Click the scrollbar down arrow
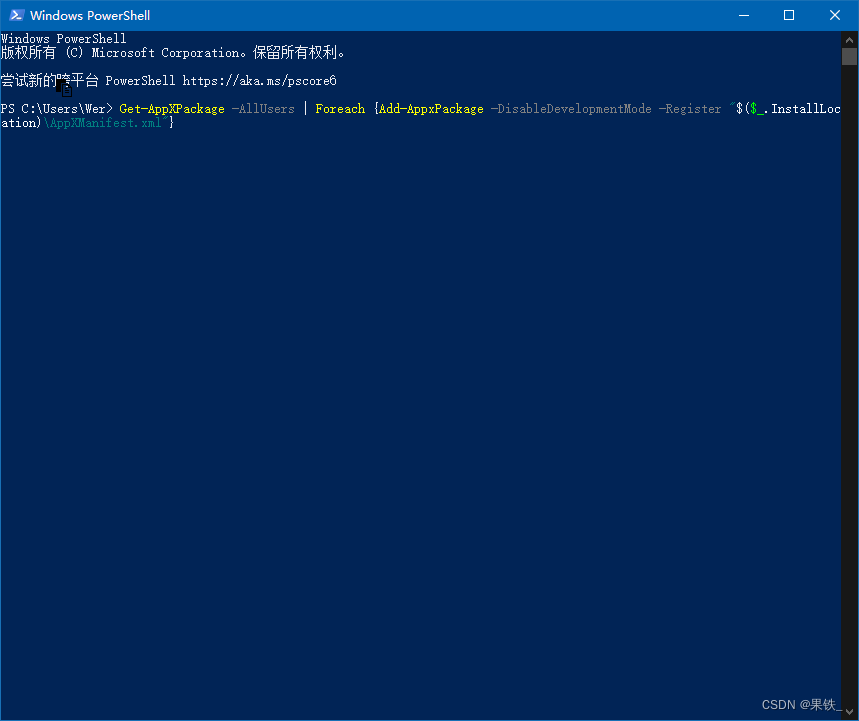Screen dimensions: 859x721 coord(849,712)
